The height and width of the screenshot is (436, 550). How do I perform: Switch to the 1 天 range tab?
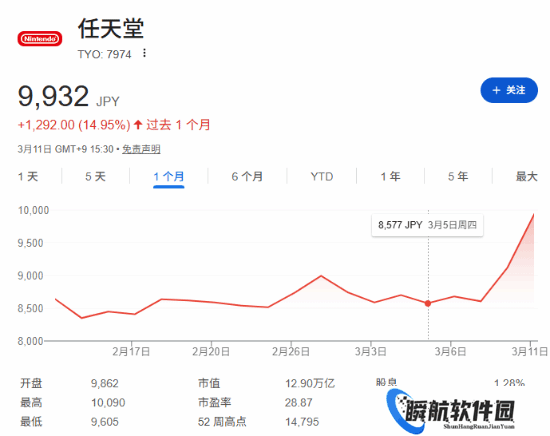pyautogui.click(x=28, y=176)
